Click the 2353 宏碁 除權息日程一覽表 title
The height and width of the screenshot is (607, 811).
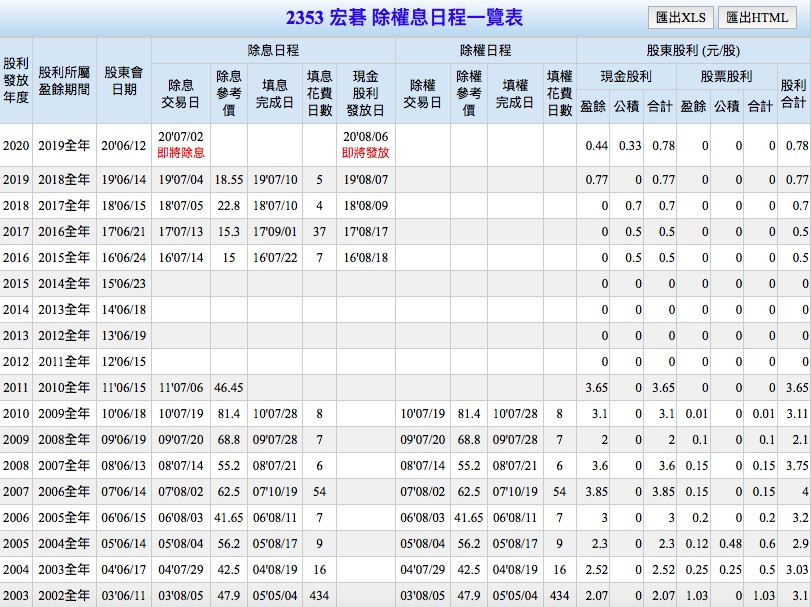tap(403, 18)
